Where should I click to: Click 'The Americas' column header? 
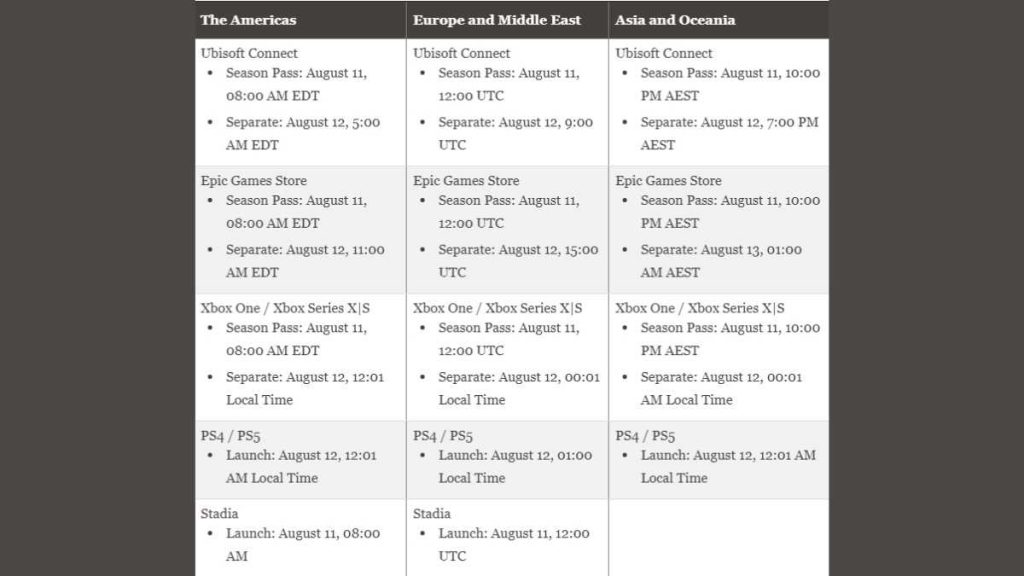click(248, 20)
